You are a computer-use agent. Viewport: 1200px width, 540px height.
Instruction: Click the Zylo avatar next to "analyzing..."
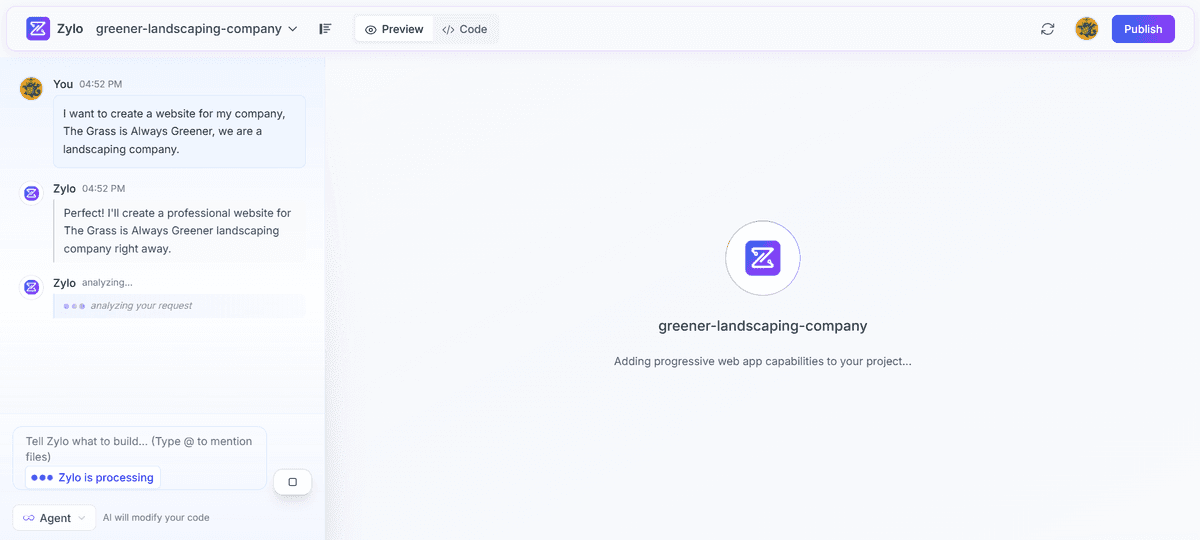pos(31,287)
